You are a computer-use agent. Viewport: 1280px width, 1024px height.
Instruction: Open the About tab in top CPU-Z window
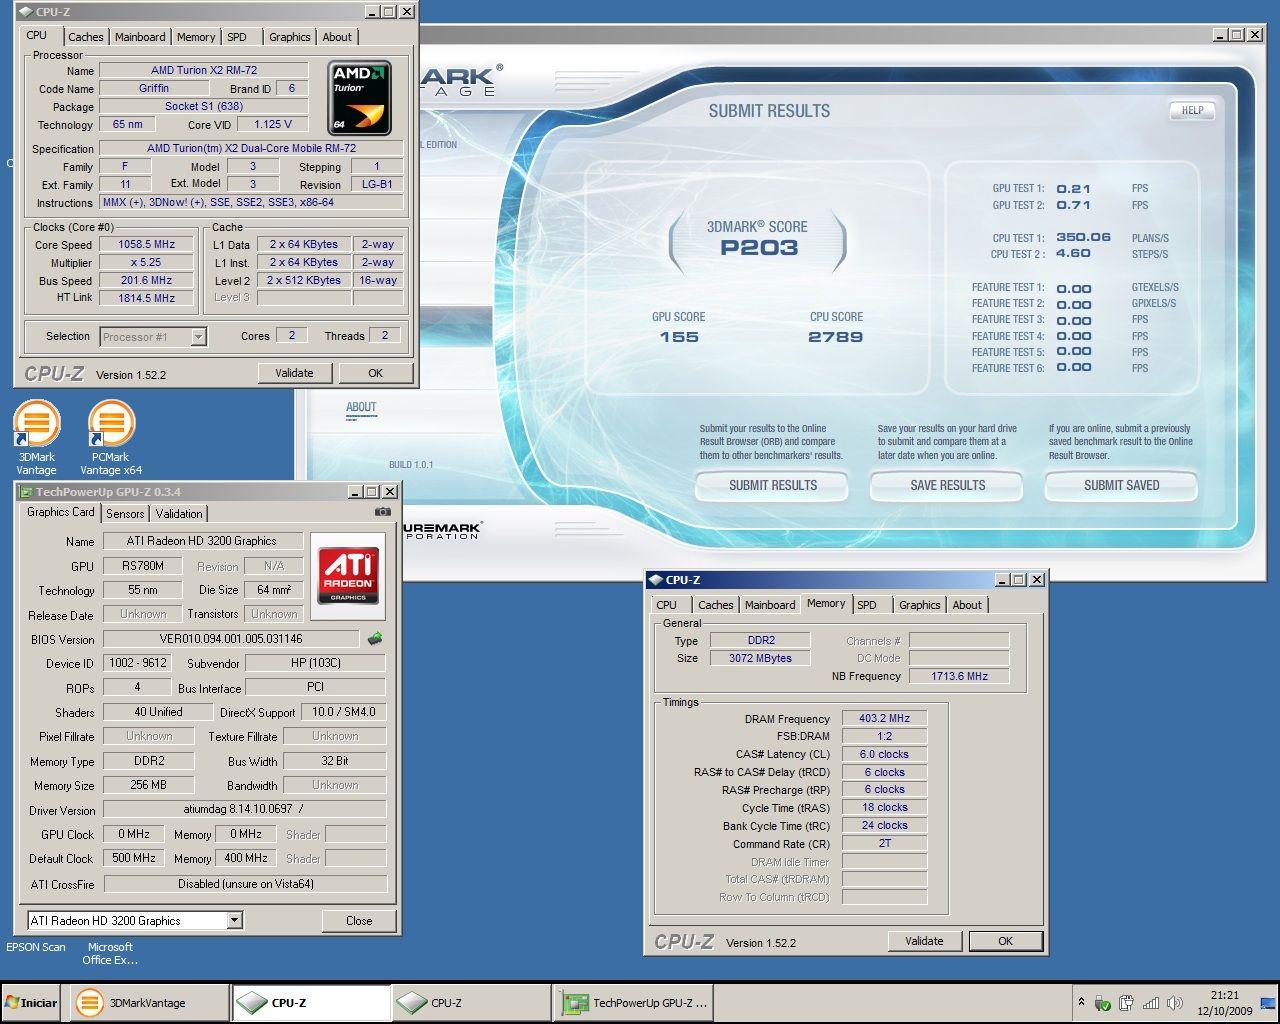click(x=337, y=37)
